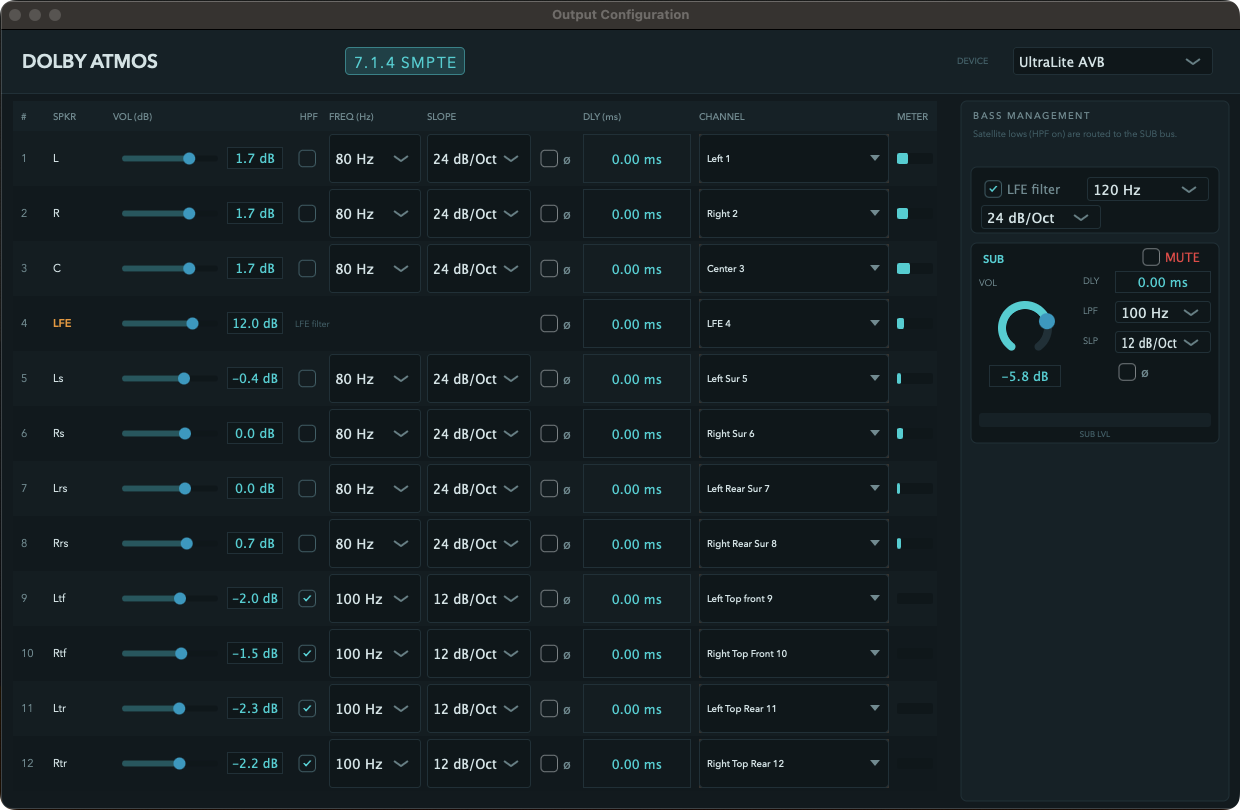Viewport: 1240px width, 810px height.
Task: Click the Rtf speaker label
Action: coord(60,653)
